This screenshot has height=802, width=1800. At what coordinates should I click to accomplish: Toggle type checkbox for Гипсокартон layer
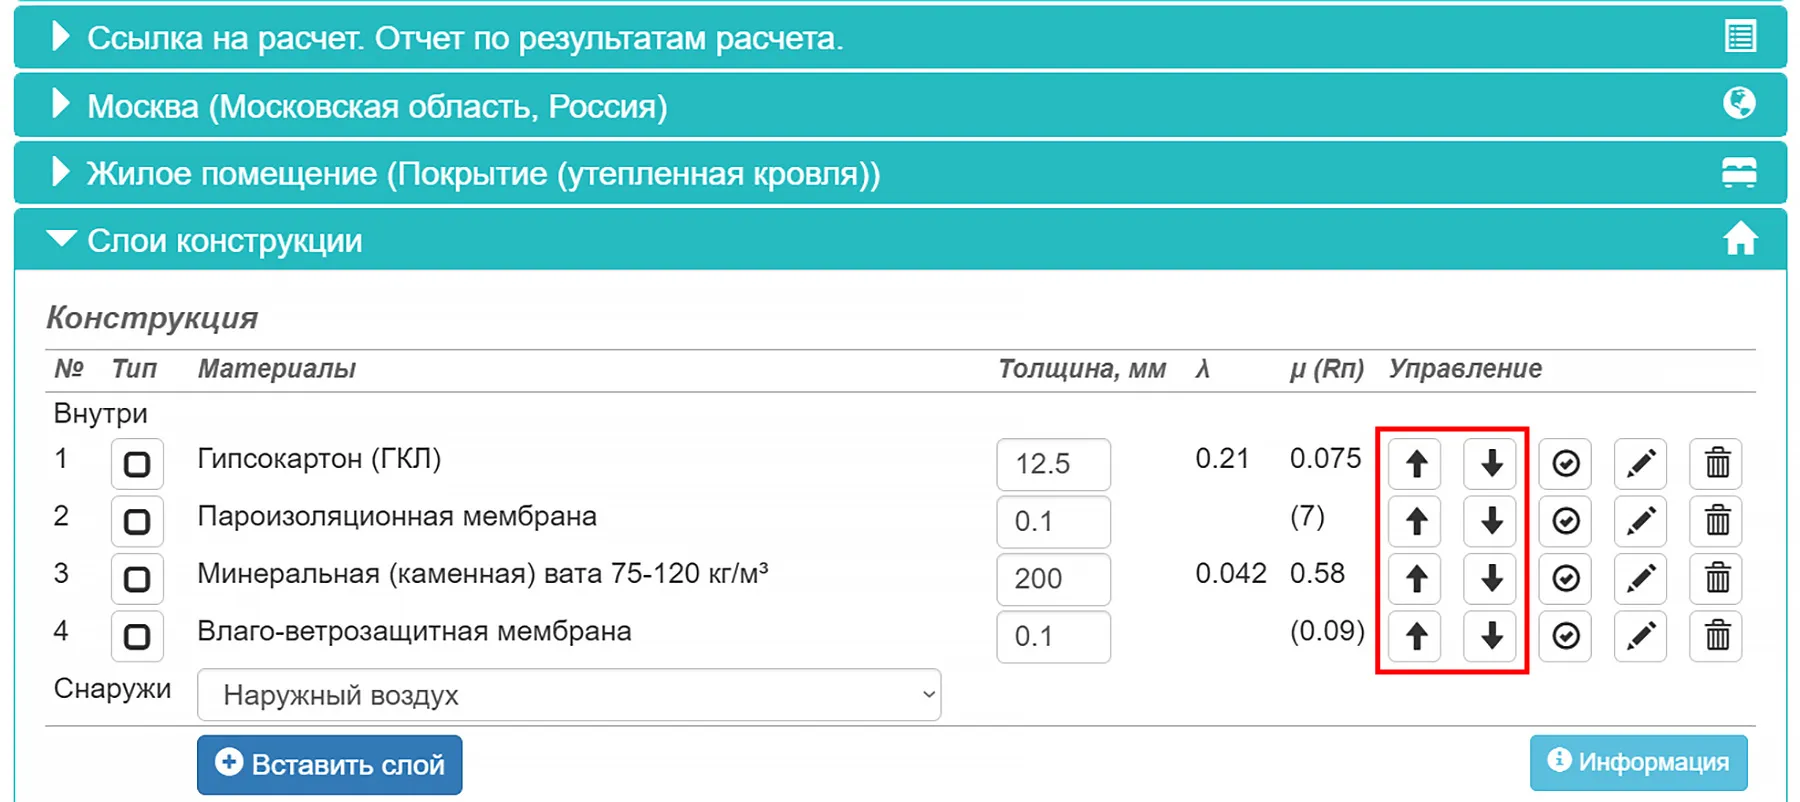137,464
